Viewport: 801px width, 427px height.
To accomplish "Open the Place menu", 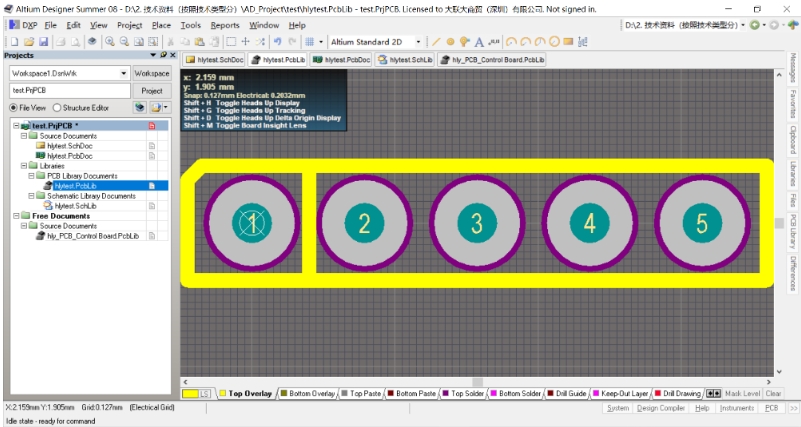I will pos(161,25).
